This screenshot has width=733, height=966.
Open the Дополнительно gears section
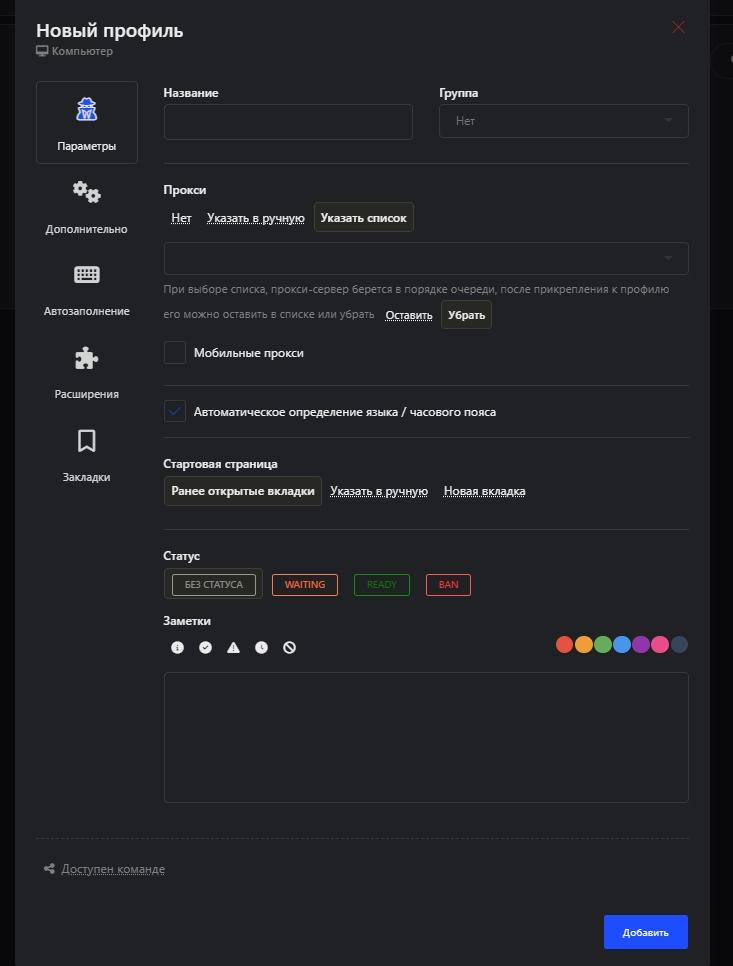coord(87,208)
